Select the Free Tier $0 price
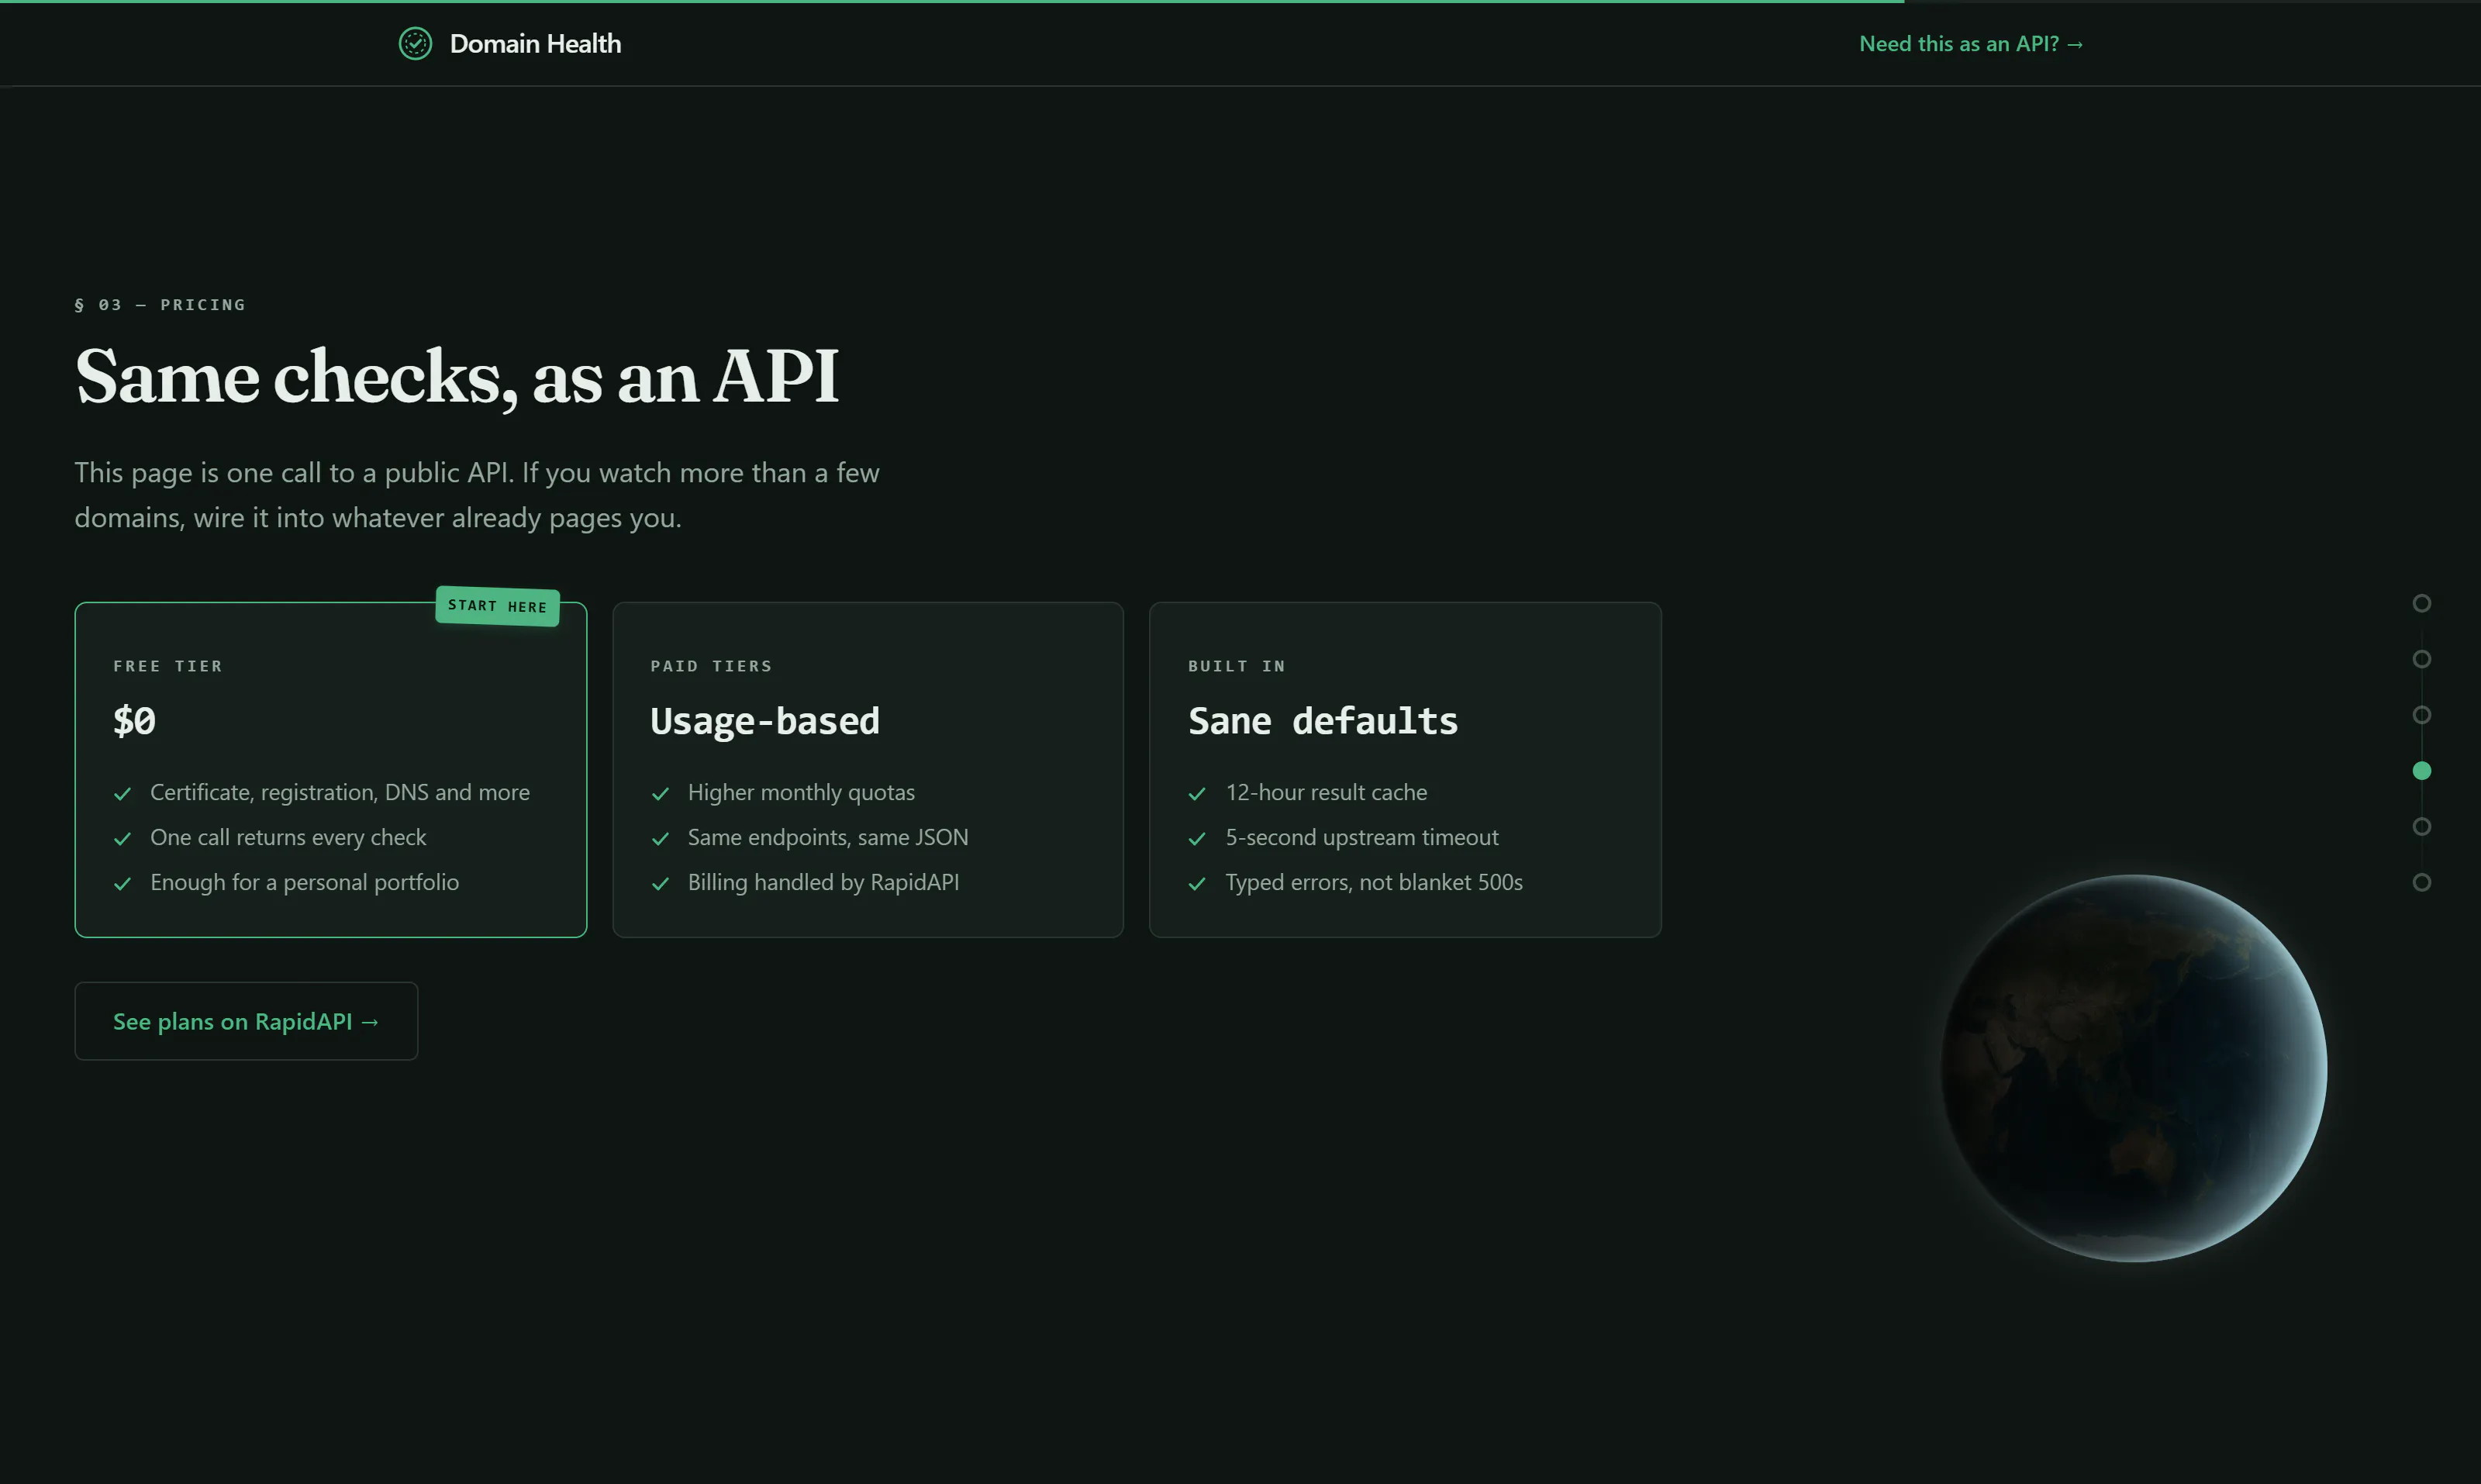 (134, 721)
